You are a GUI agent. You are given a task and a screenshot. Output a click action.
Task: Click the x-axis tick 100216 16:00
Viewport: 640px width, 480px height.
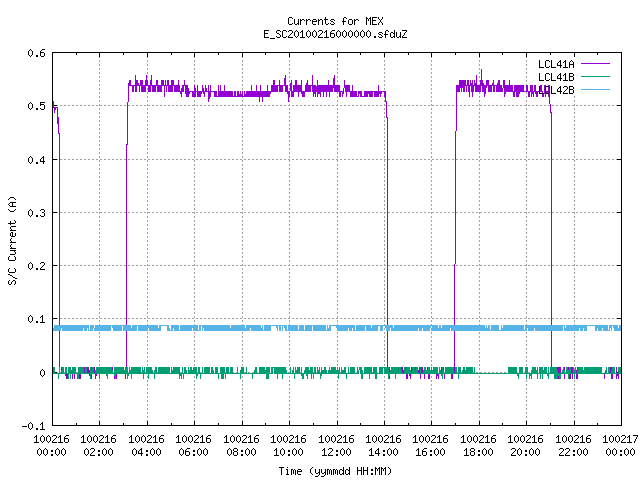431,446
